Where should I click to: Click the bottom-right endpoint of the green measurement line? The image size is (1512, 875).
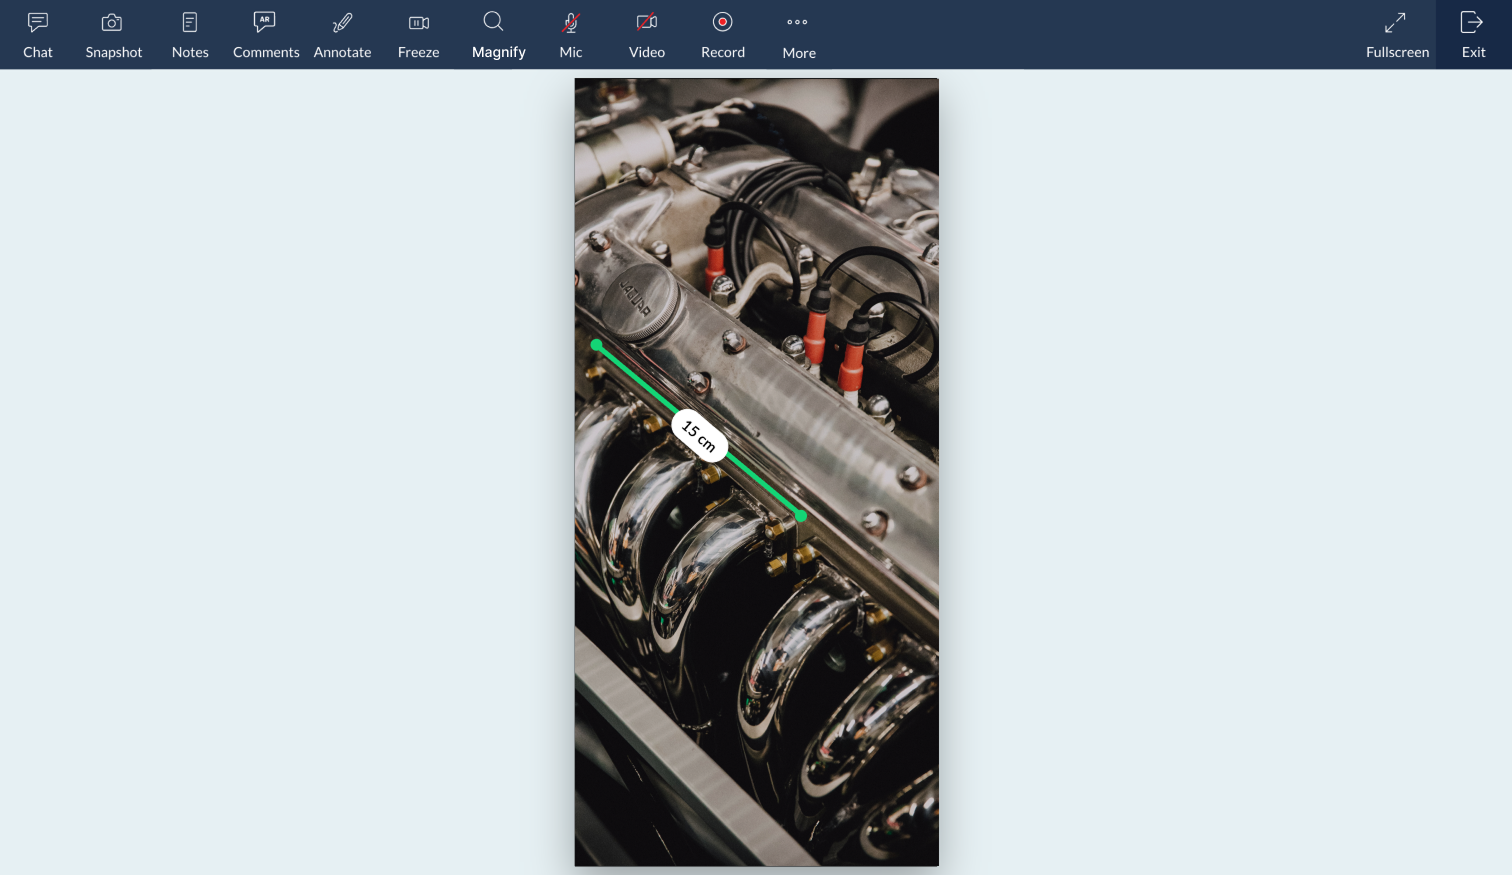(x=801, y=516)
